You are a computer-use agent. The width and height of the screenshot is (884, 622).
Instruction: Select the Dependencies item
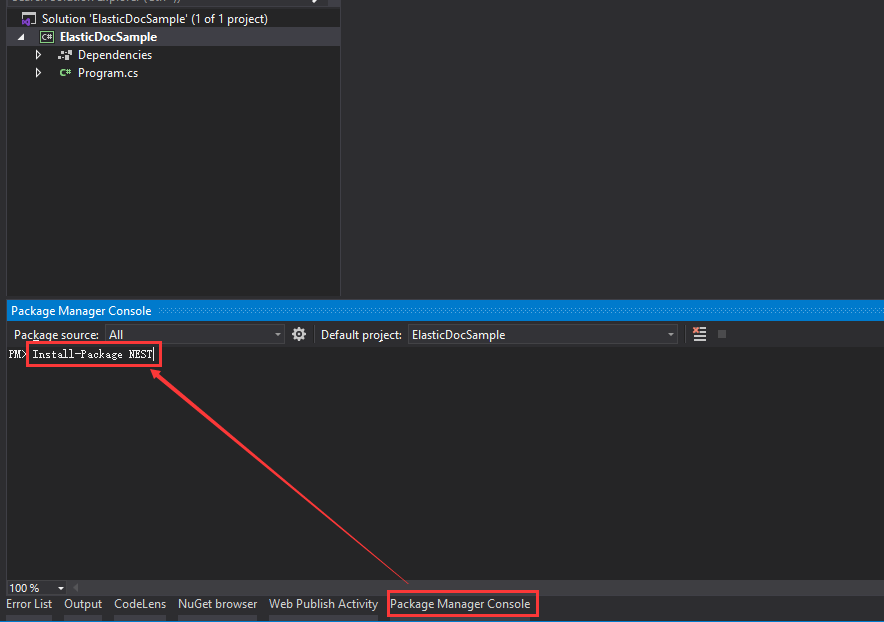(115, 55)
